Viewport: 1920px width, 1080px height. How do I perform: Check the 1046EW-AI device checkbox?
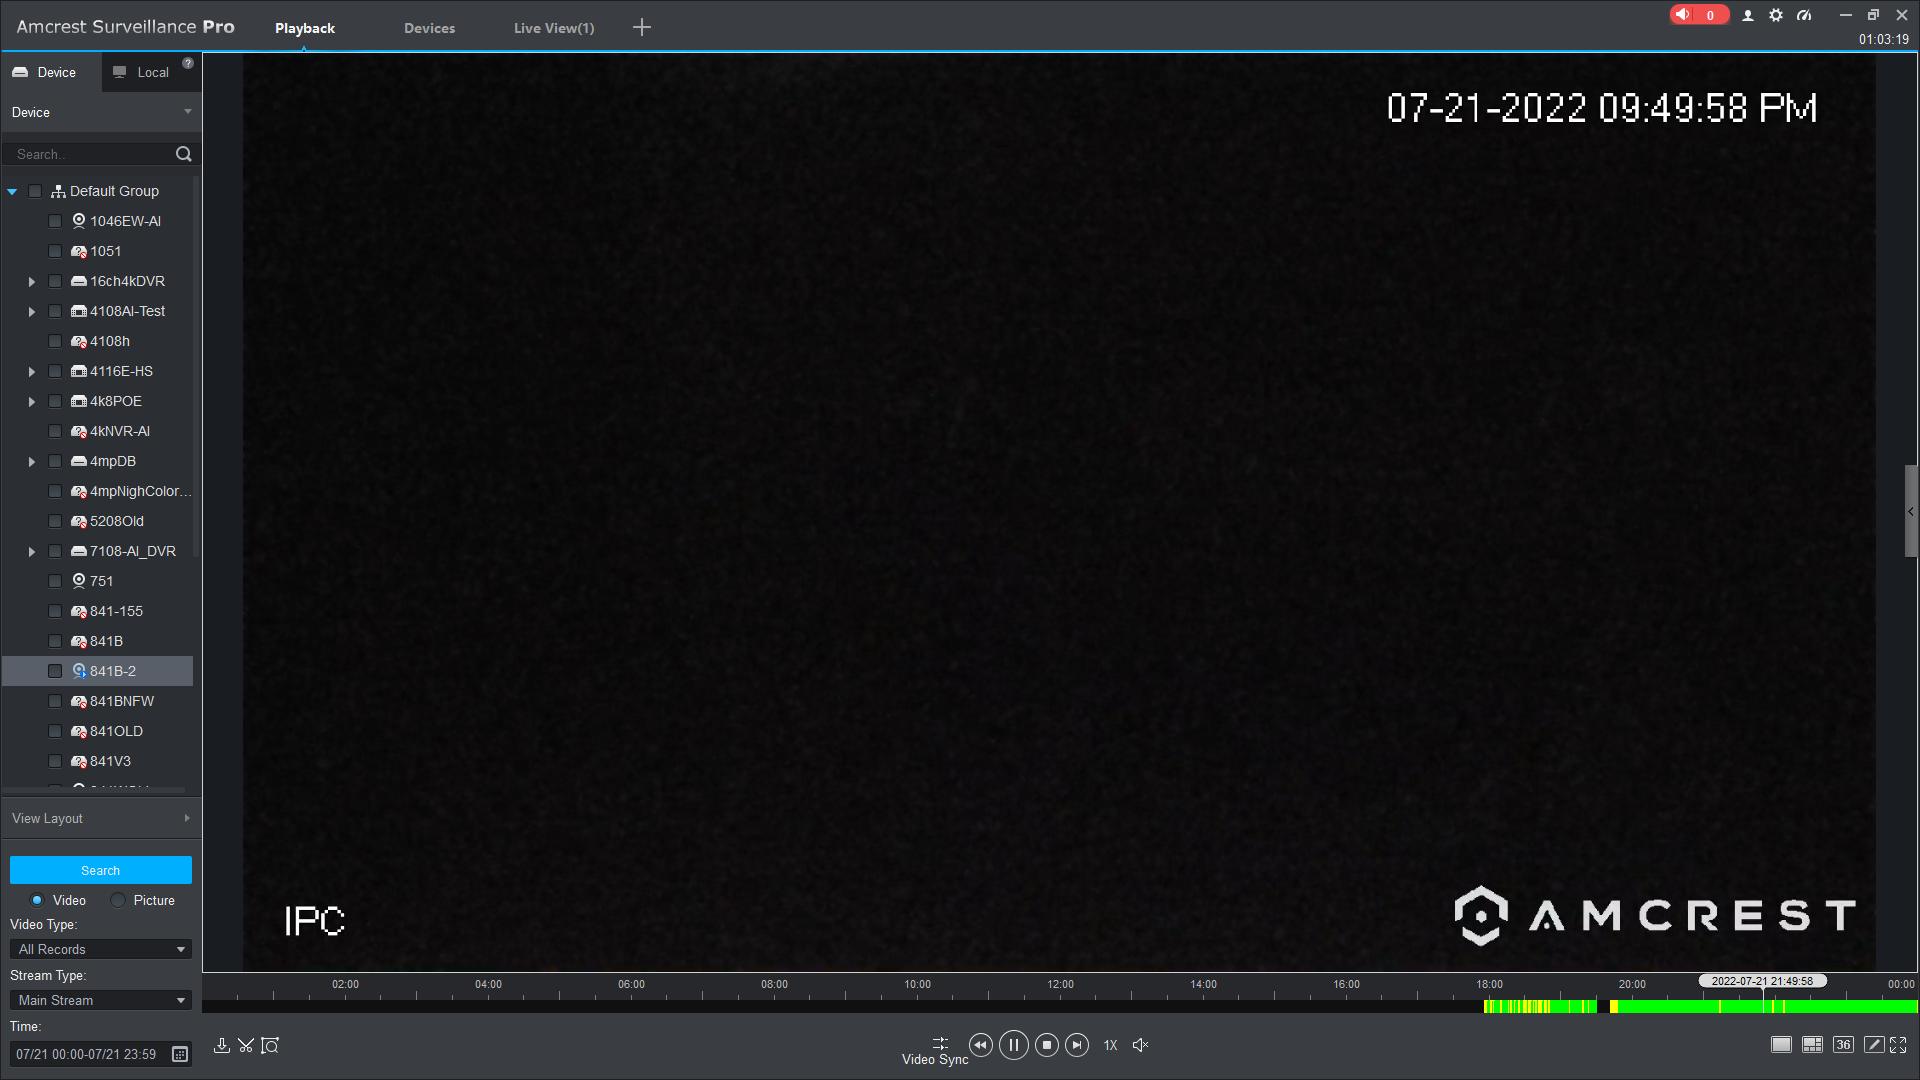tap(55, 221)
